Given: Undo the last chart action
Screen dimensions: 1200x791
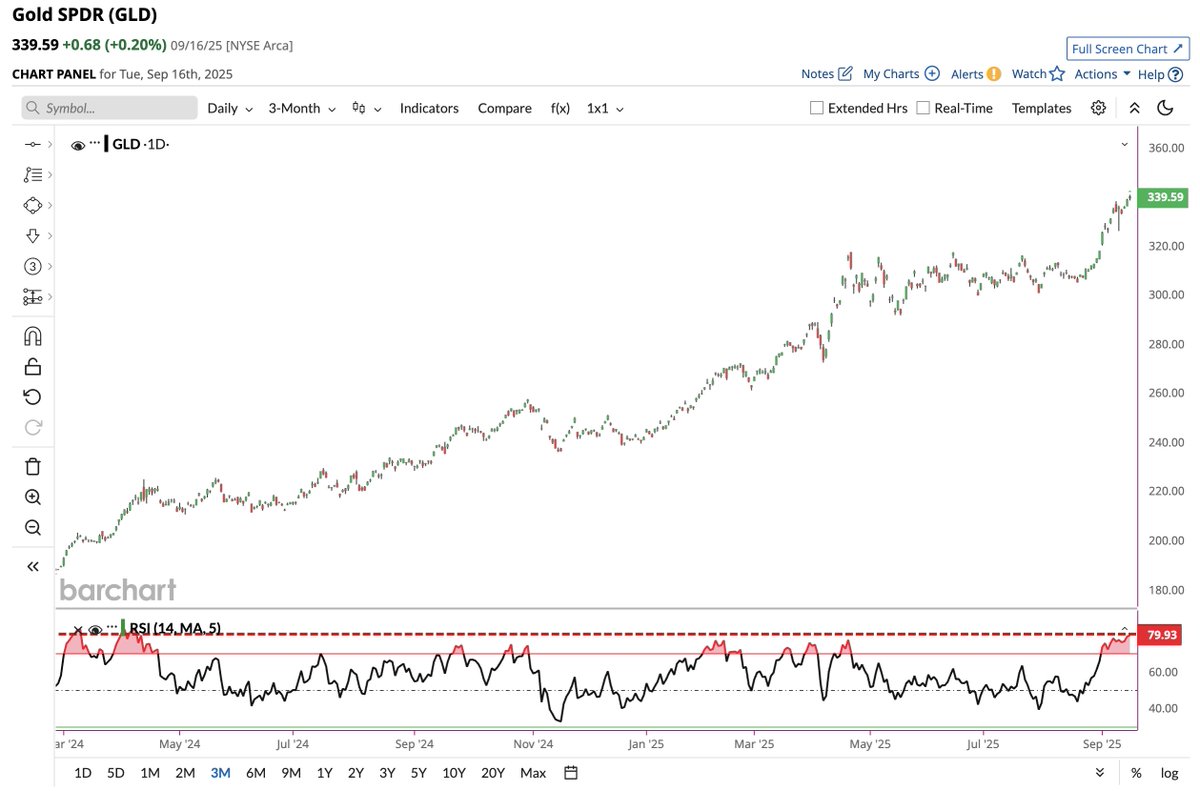Looking at the screenshot, I should pos(32,397).
